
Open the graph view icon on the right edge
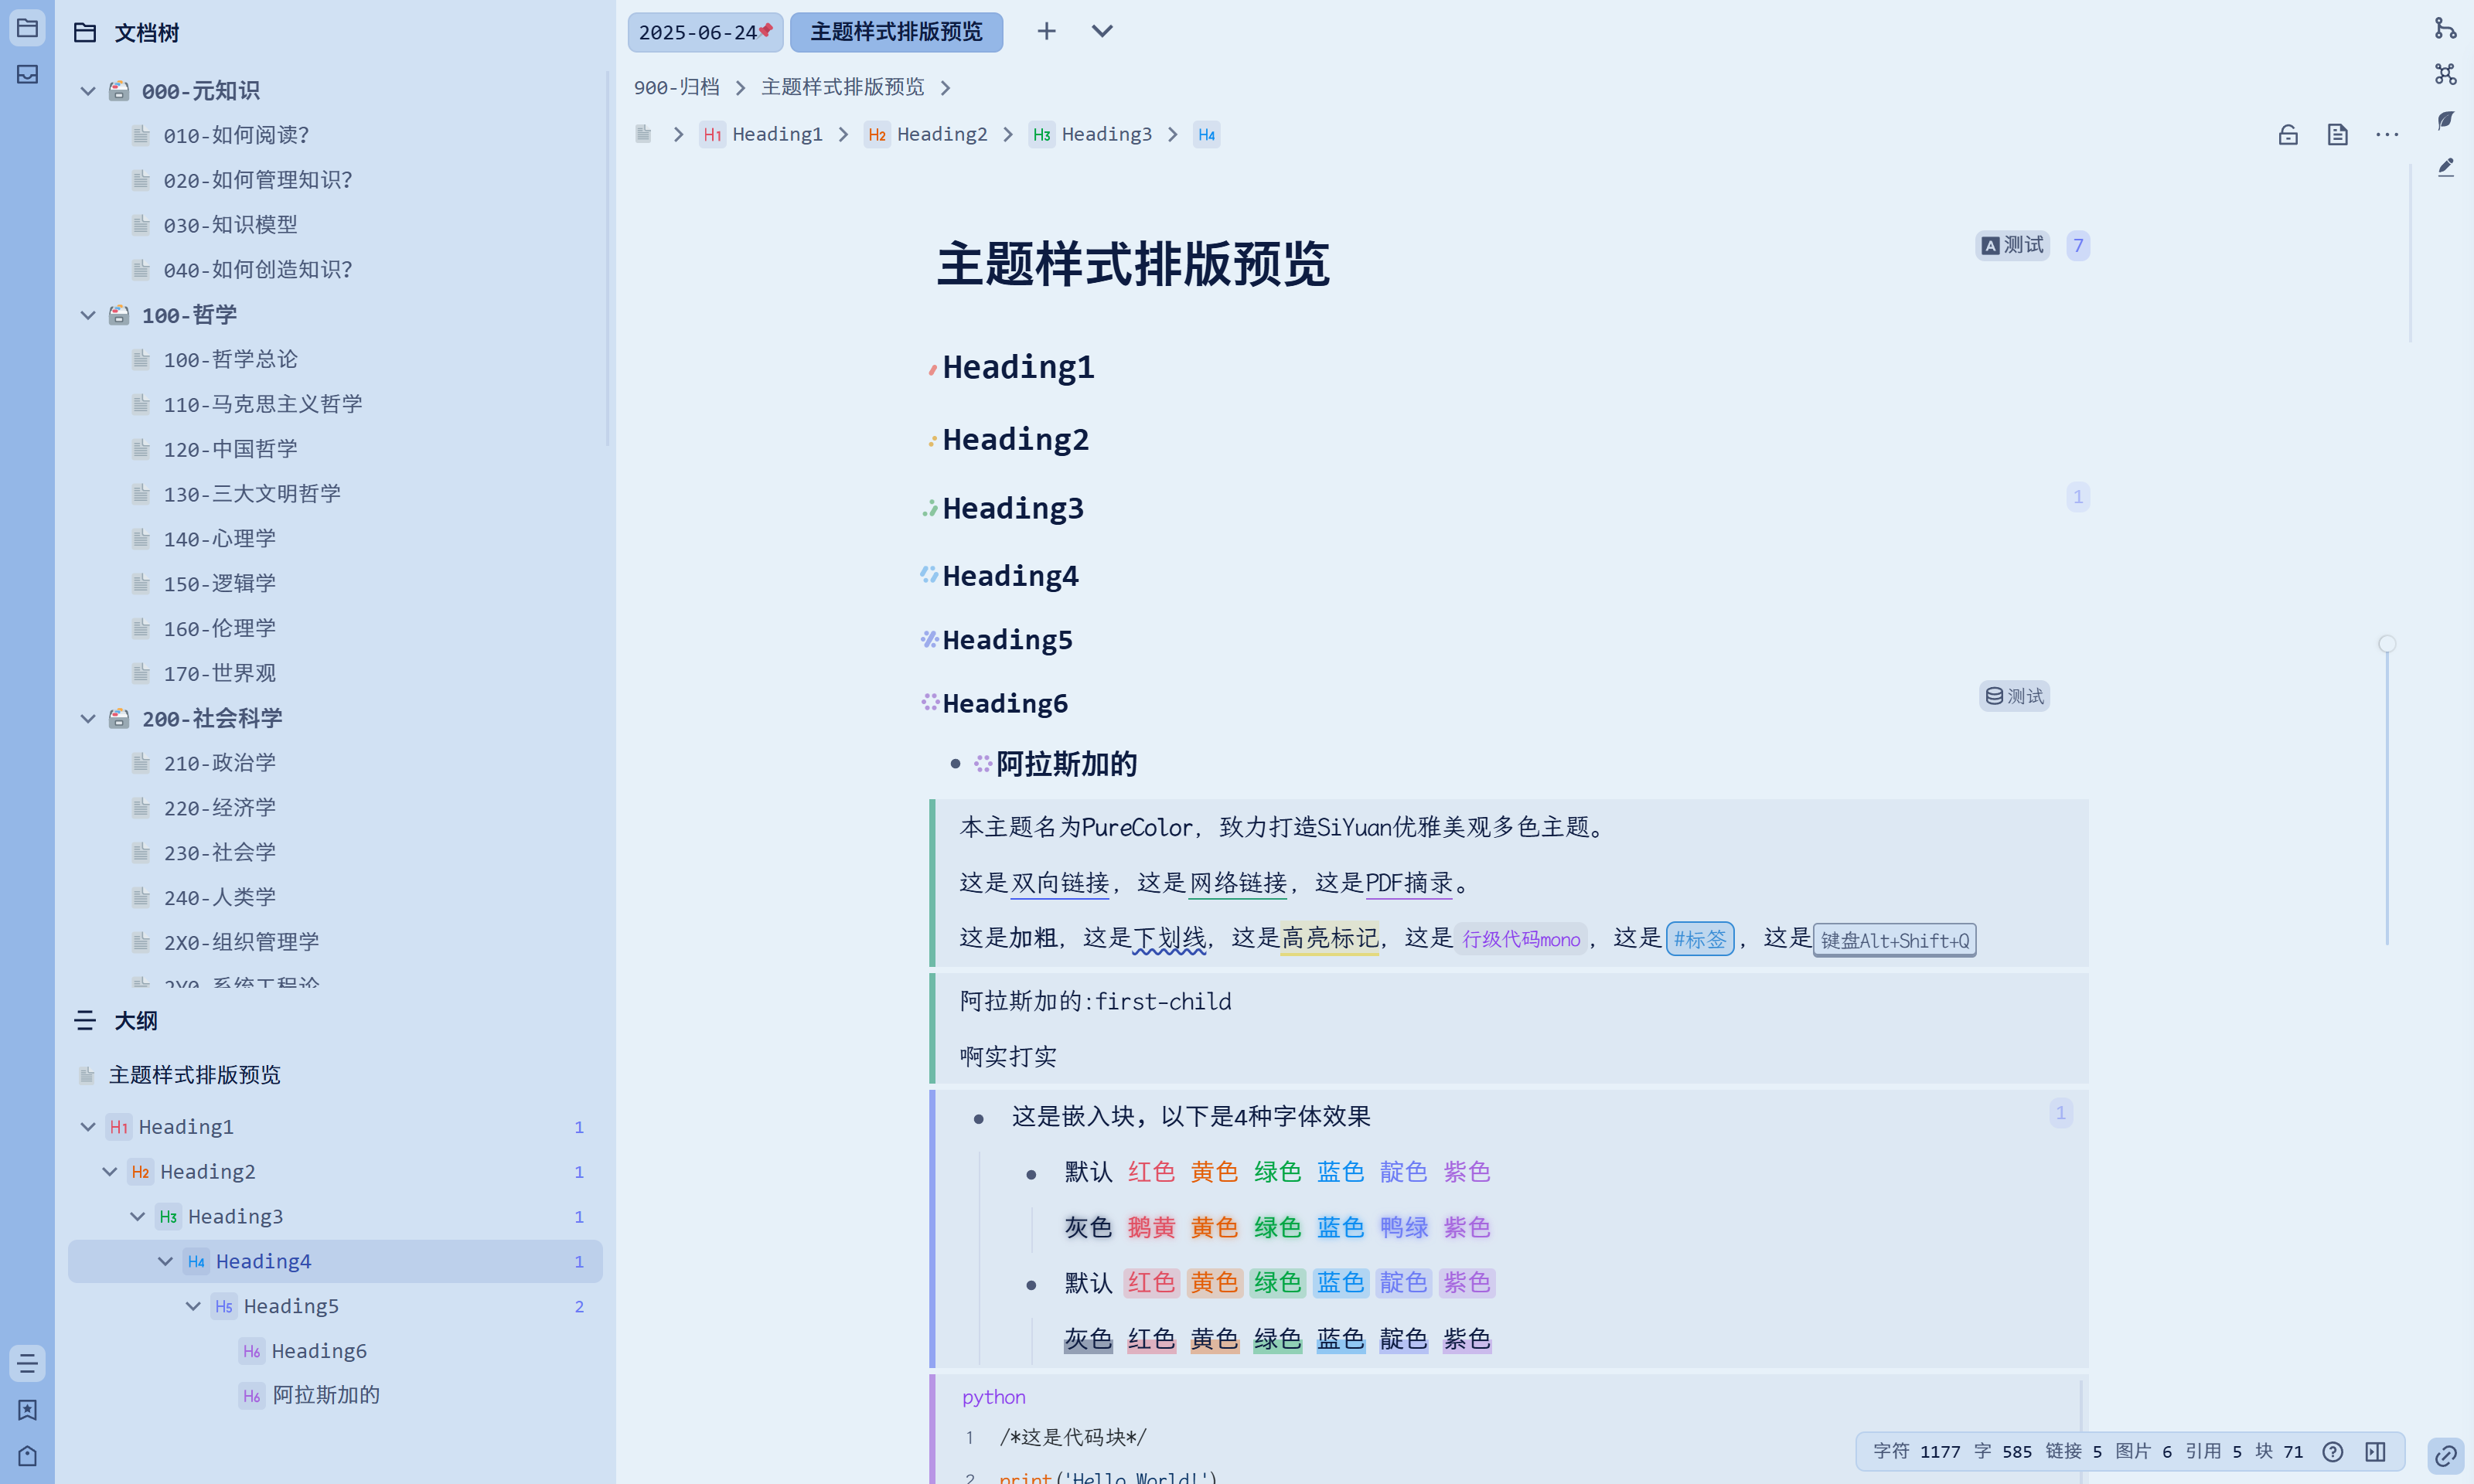[x=2447, y=73]
